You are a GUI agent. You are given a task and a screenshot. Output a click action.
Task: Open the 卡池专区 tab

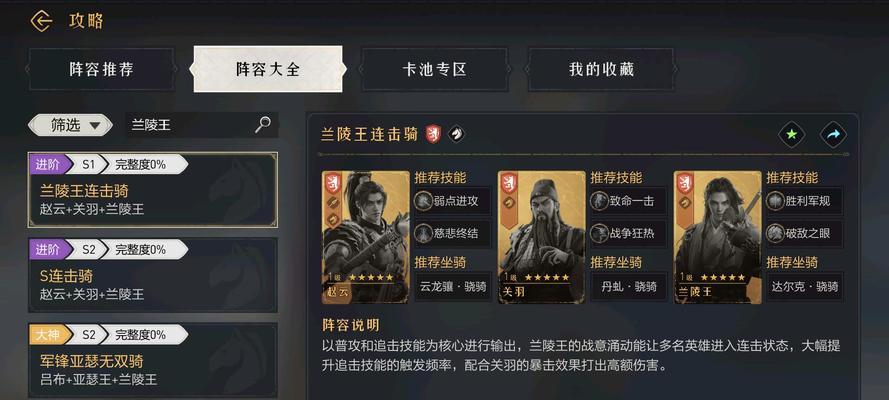(434, 69)
